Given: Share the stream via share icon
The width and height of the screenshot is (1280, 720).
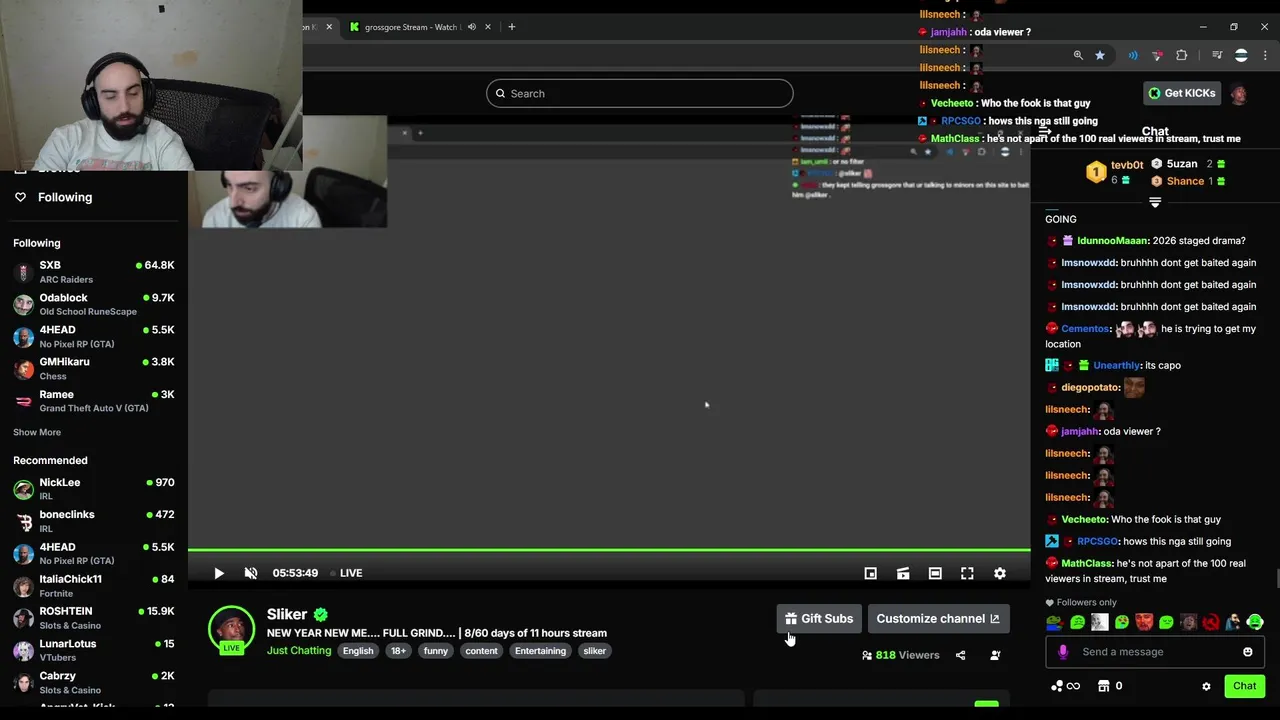Looking at the screenshot, I should pos(960,655).
